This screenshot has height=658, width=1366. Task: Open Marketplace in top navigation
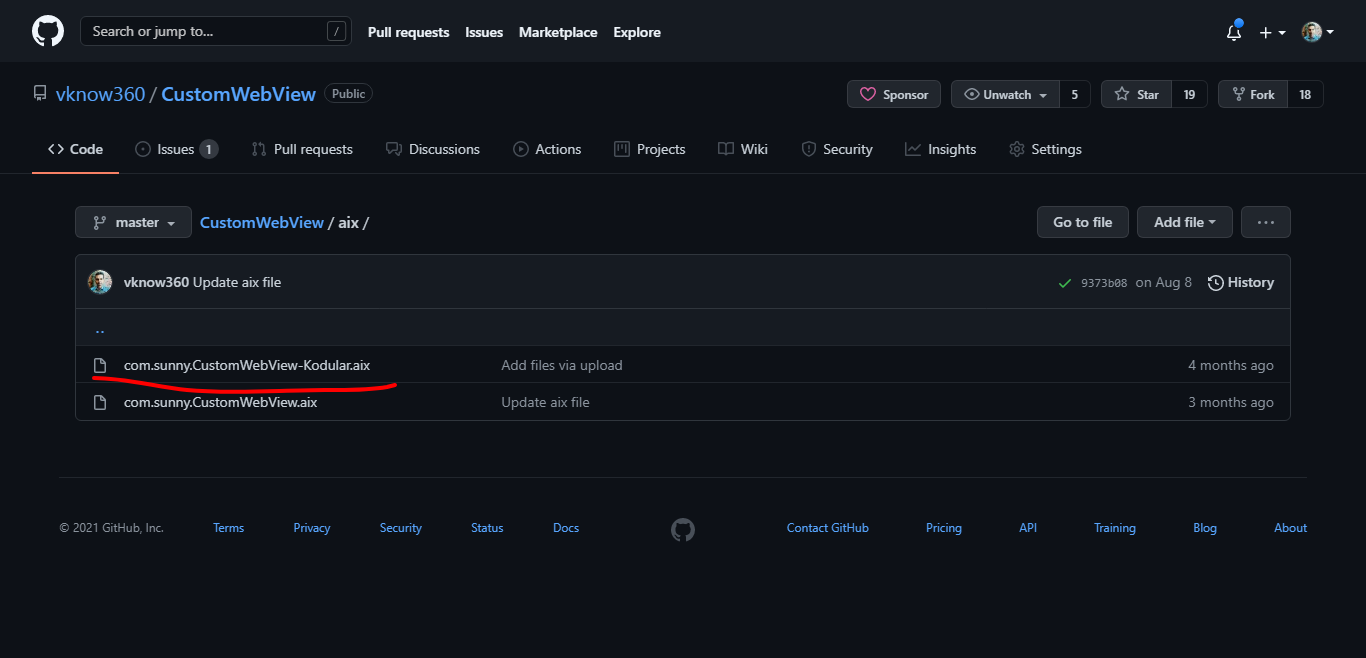click(558, 32)
